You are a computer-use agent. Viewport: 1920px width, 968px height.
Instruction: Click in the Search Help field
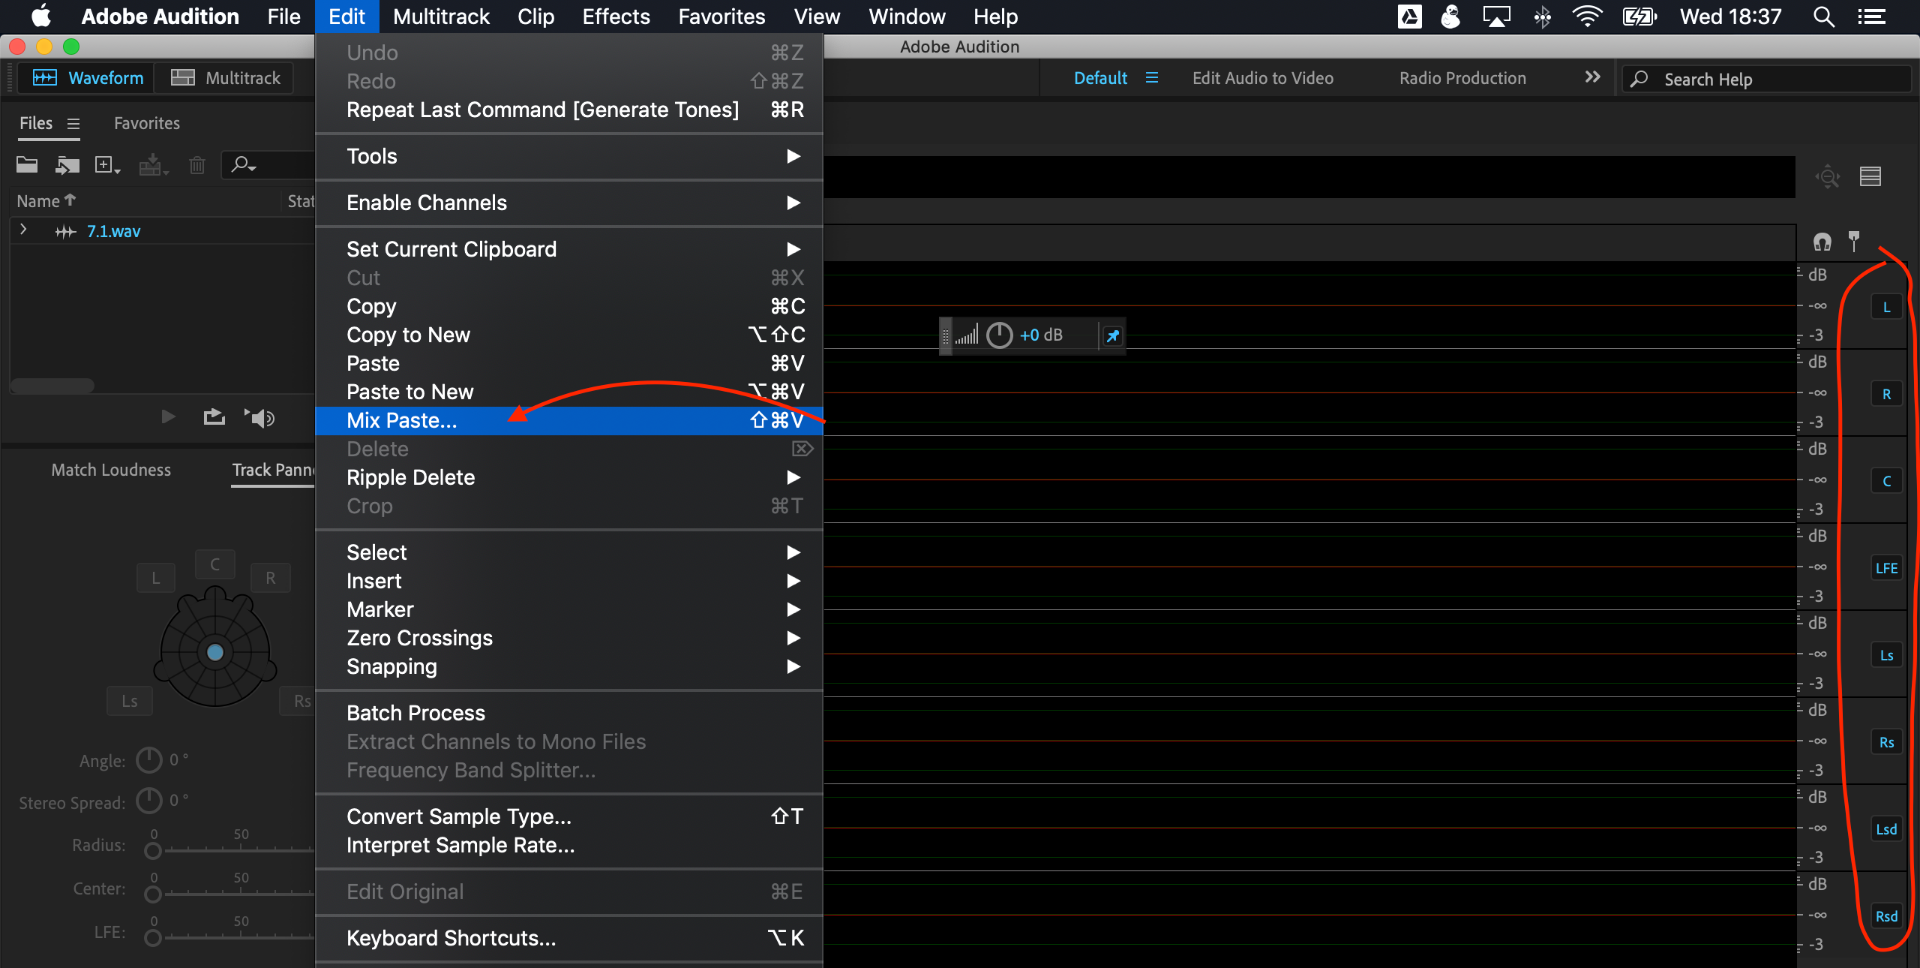(x=1767, y=79)
